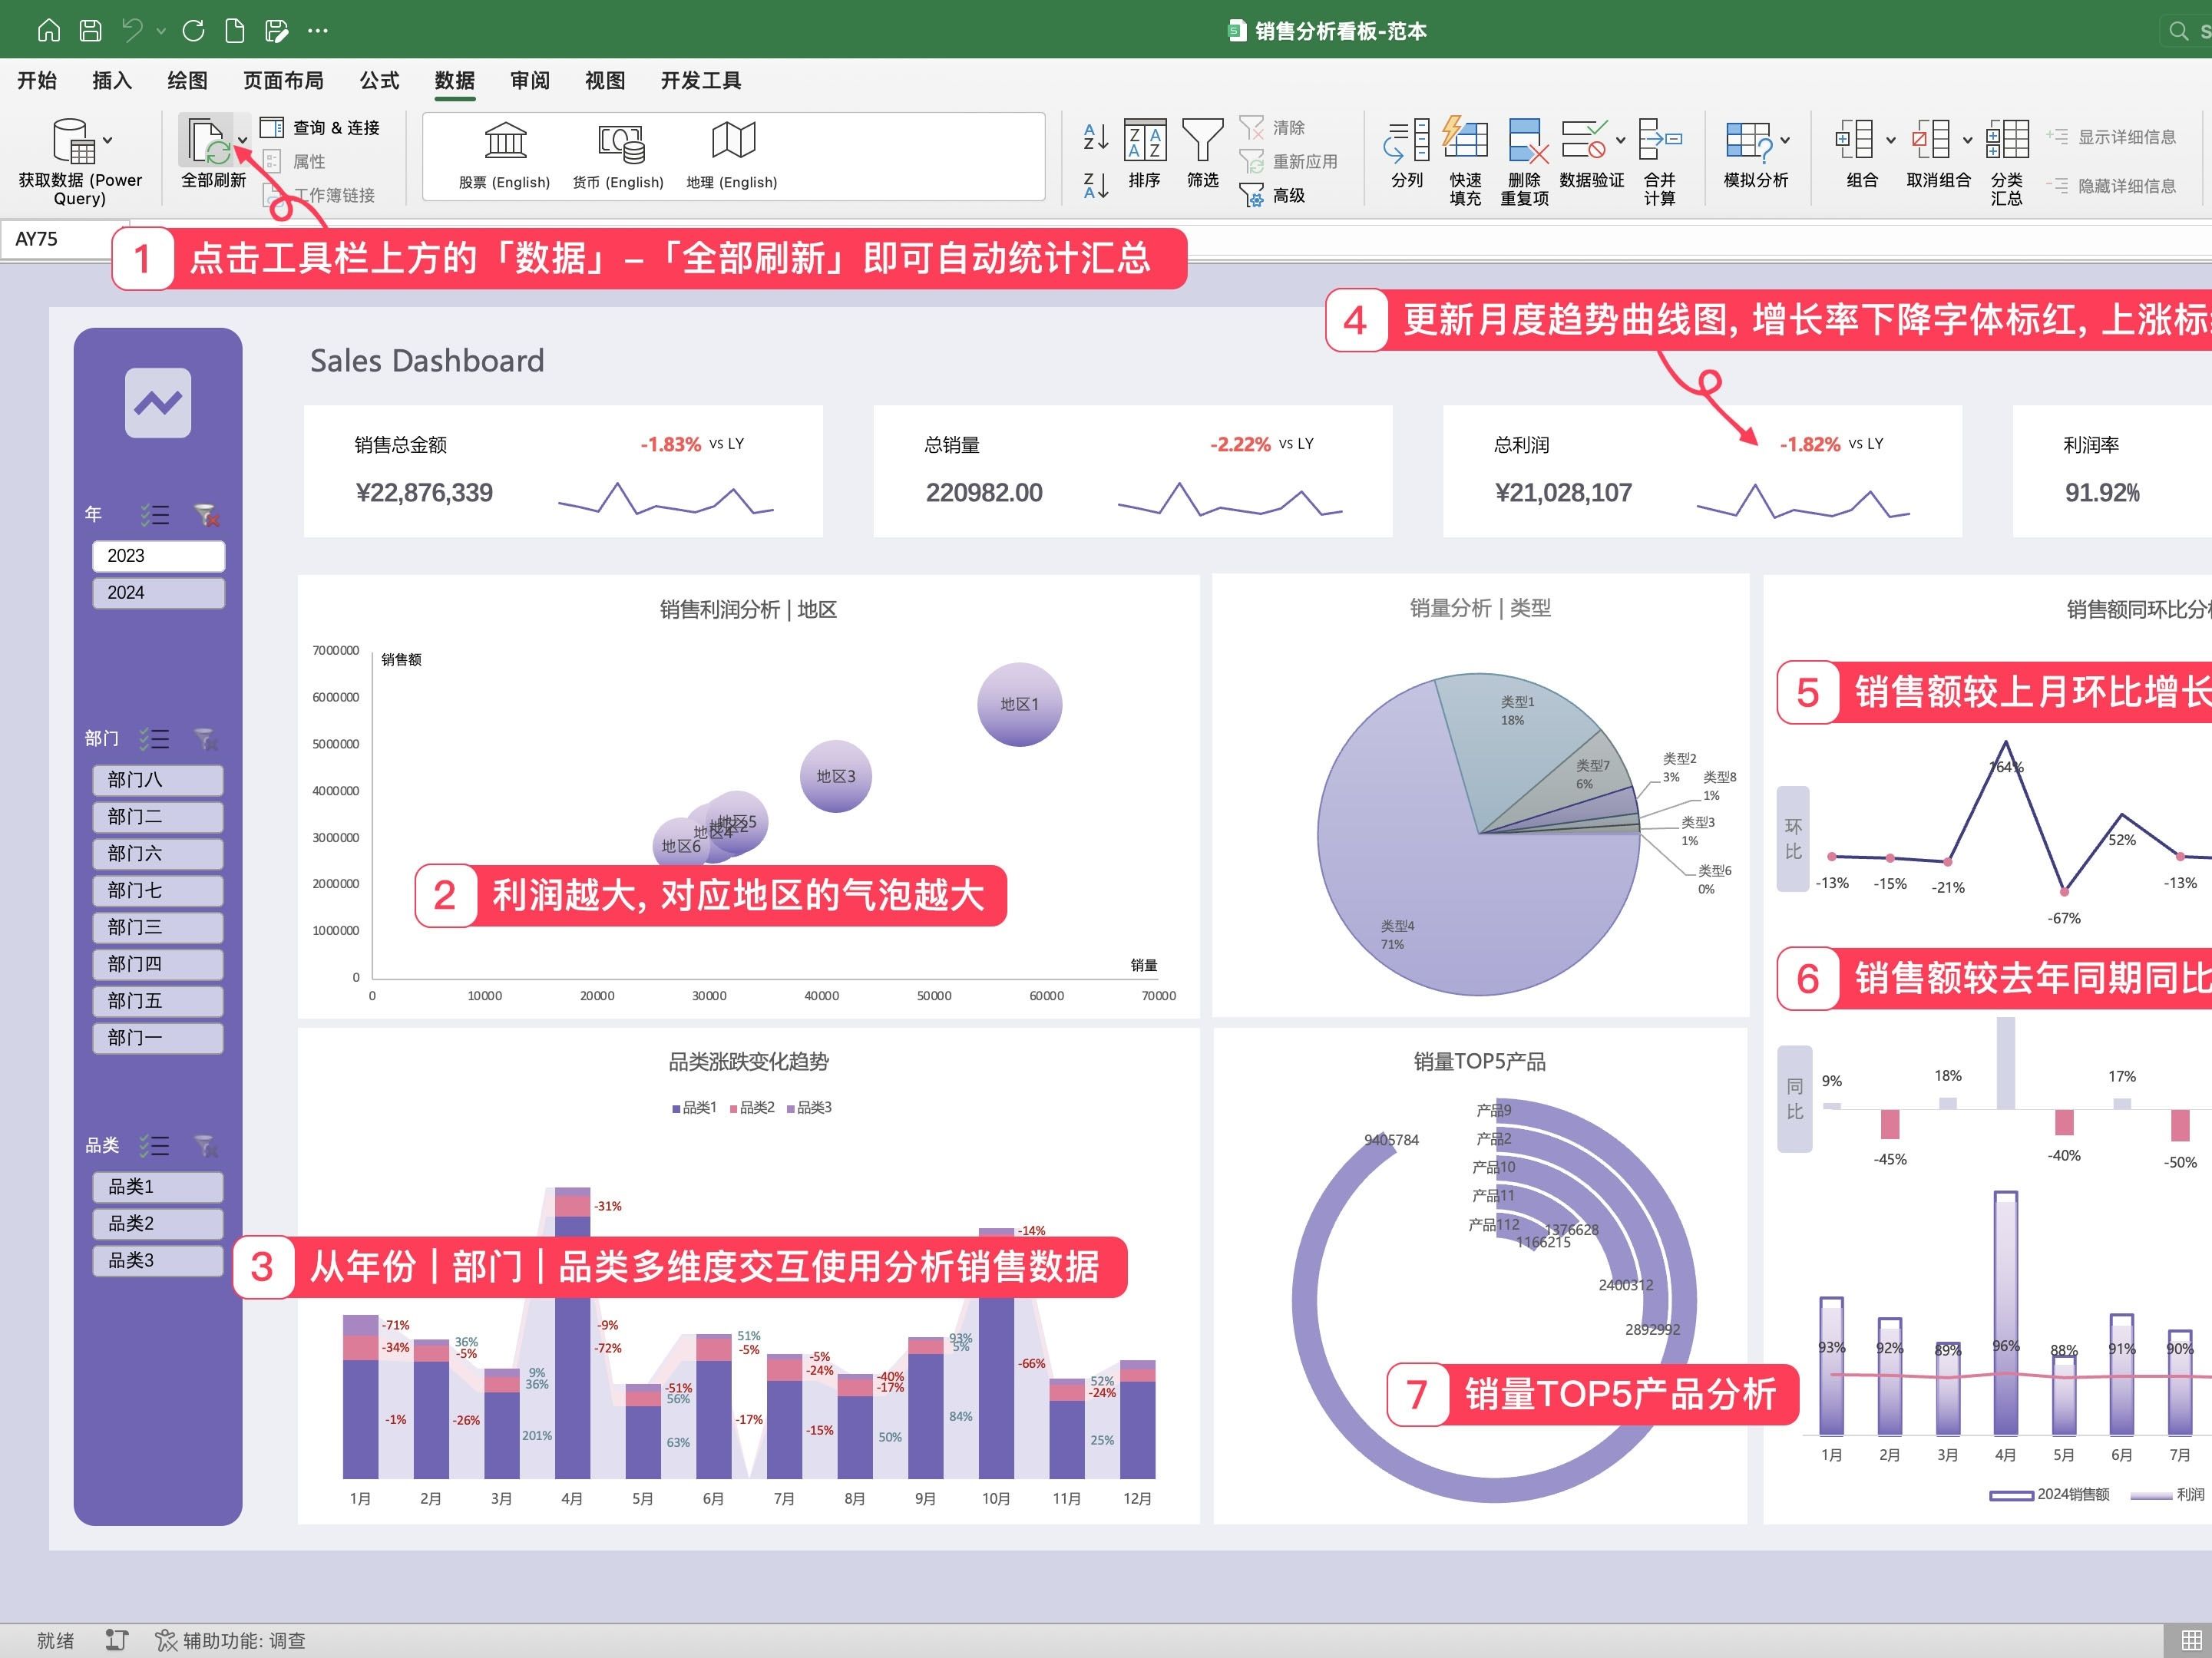The height and width of the screenshot is (1658, 2212).
Task: Select the 货币 (English) data type
Action: tap(619, 155)
